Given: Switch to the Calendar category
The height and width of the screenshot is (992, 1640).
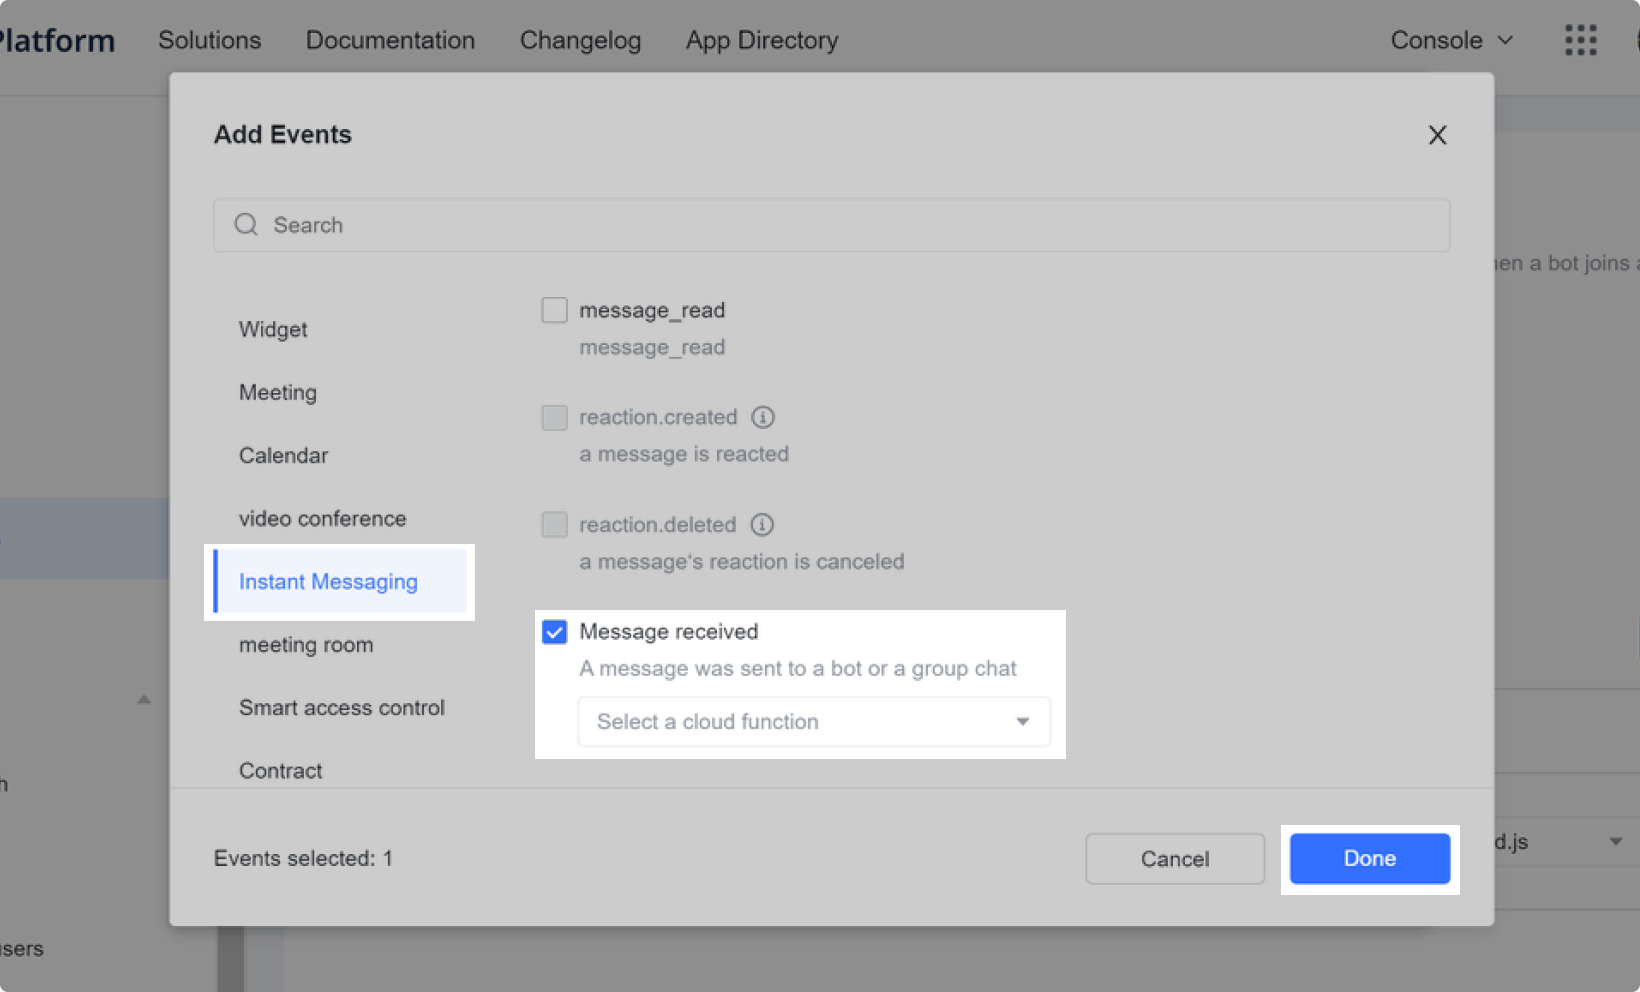Looking at the screenshot, I should tap(283, 456).
